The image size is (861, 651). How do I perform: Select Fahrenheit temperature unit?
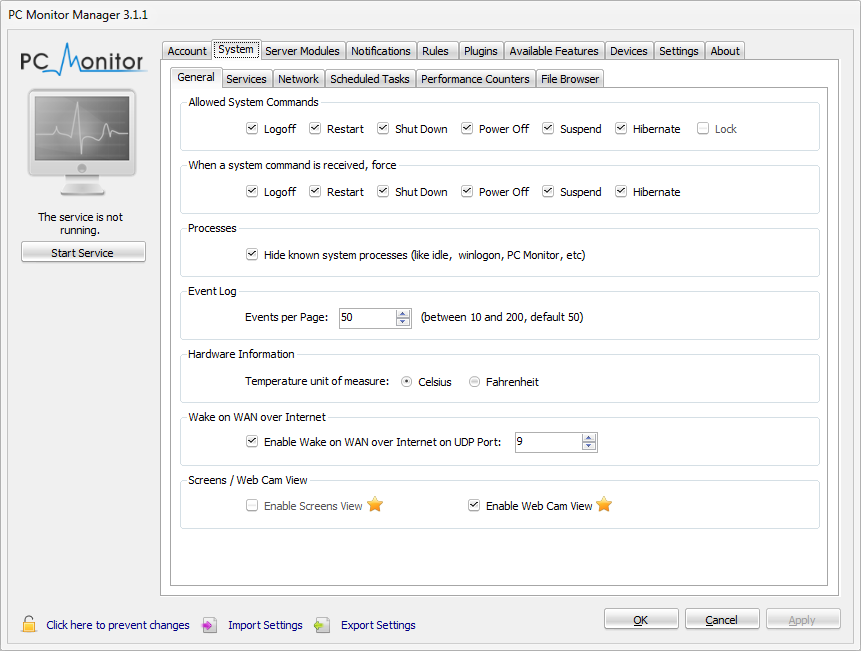475,382
